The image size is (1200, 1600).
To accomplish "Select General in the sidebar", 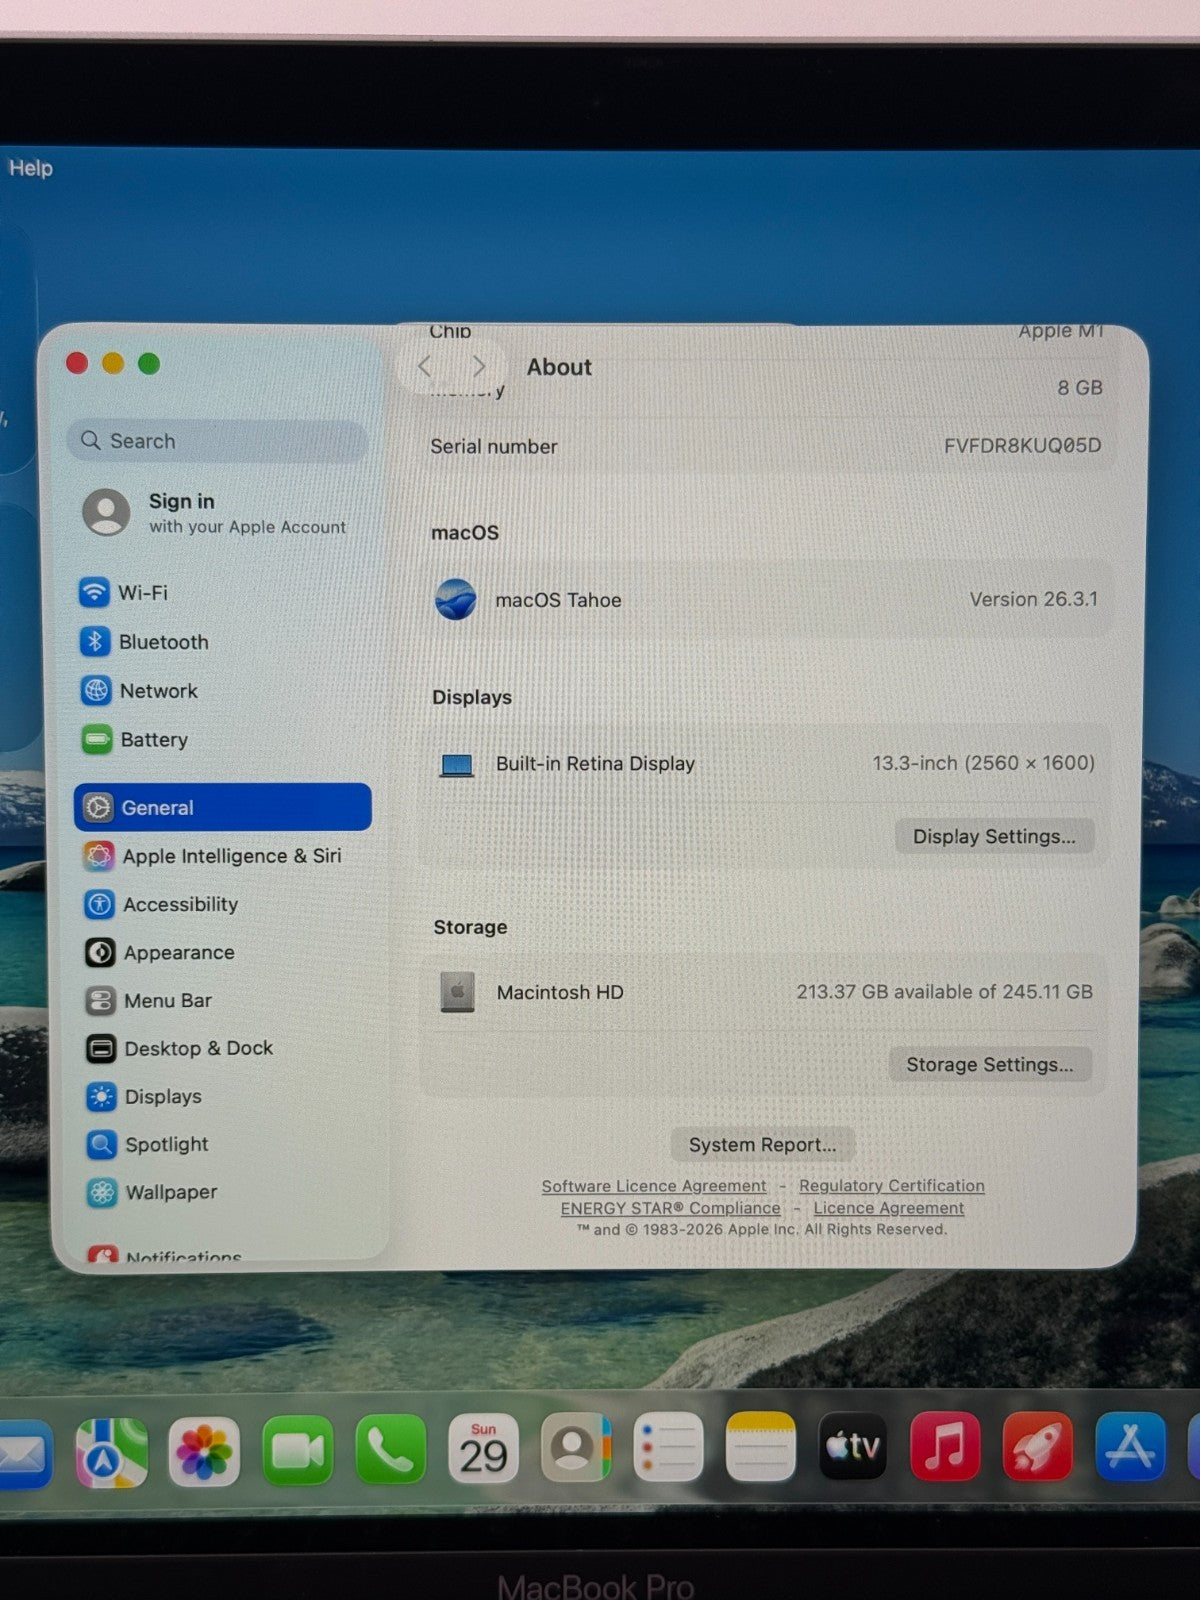I will point(222,807).
